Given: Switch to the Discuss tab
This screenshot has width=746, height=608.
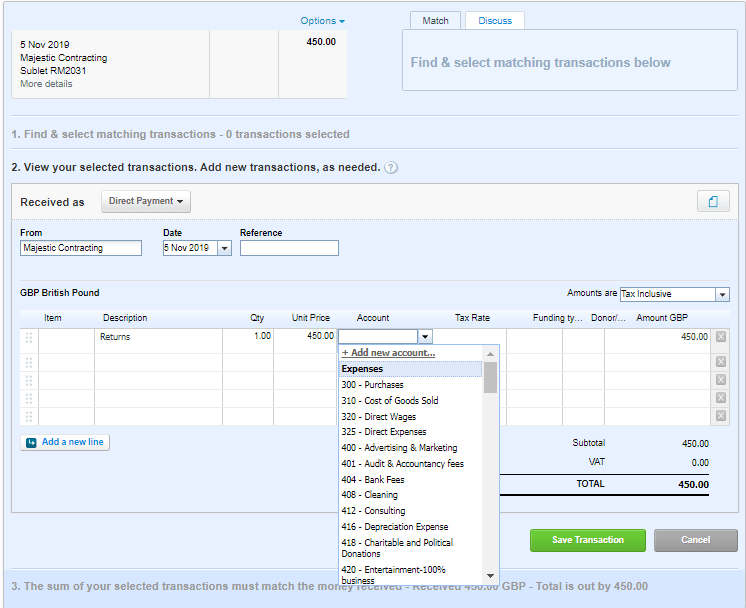Looking at the screenshot, I should tap(495, 21).
